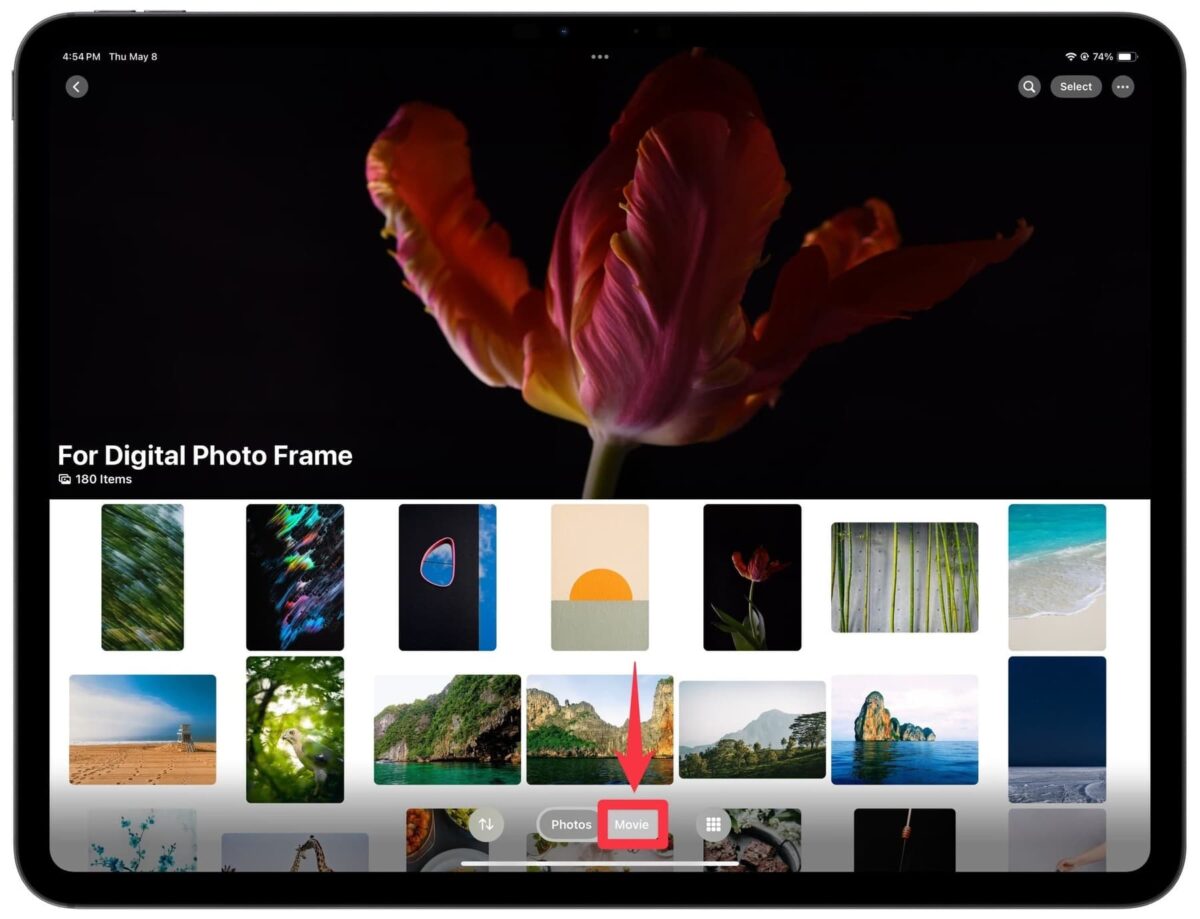Viewport: 1200px width, 919px height.
Task: Open the rocky cliffs over water photo
Action: coord(600,730)
